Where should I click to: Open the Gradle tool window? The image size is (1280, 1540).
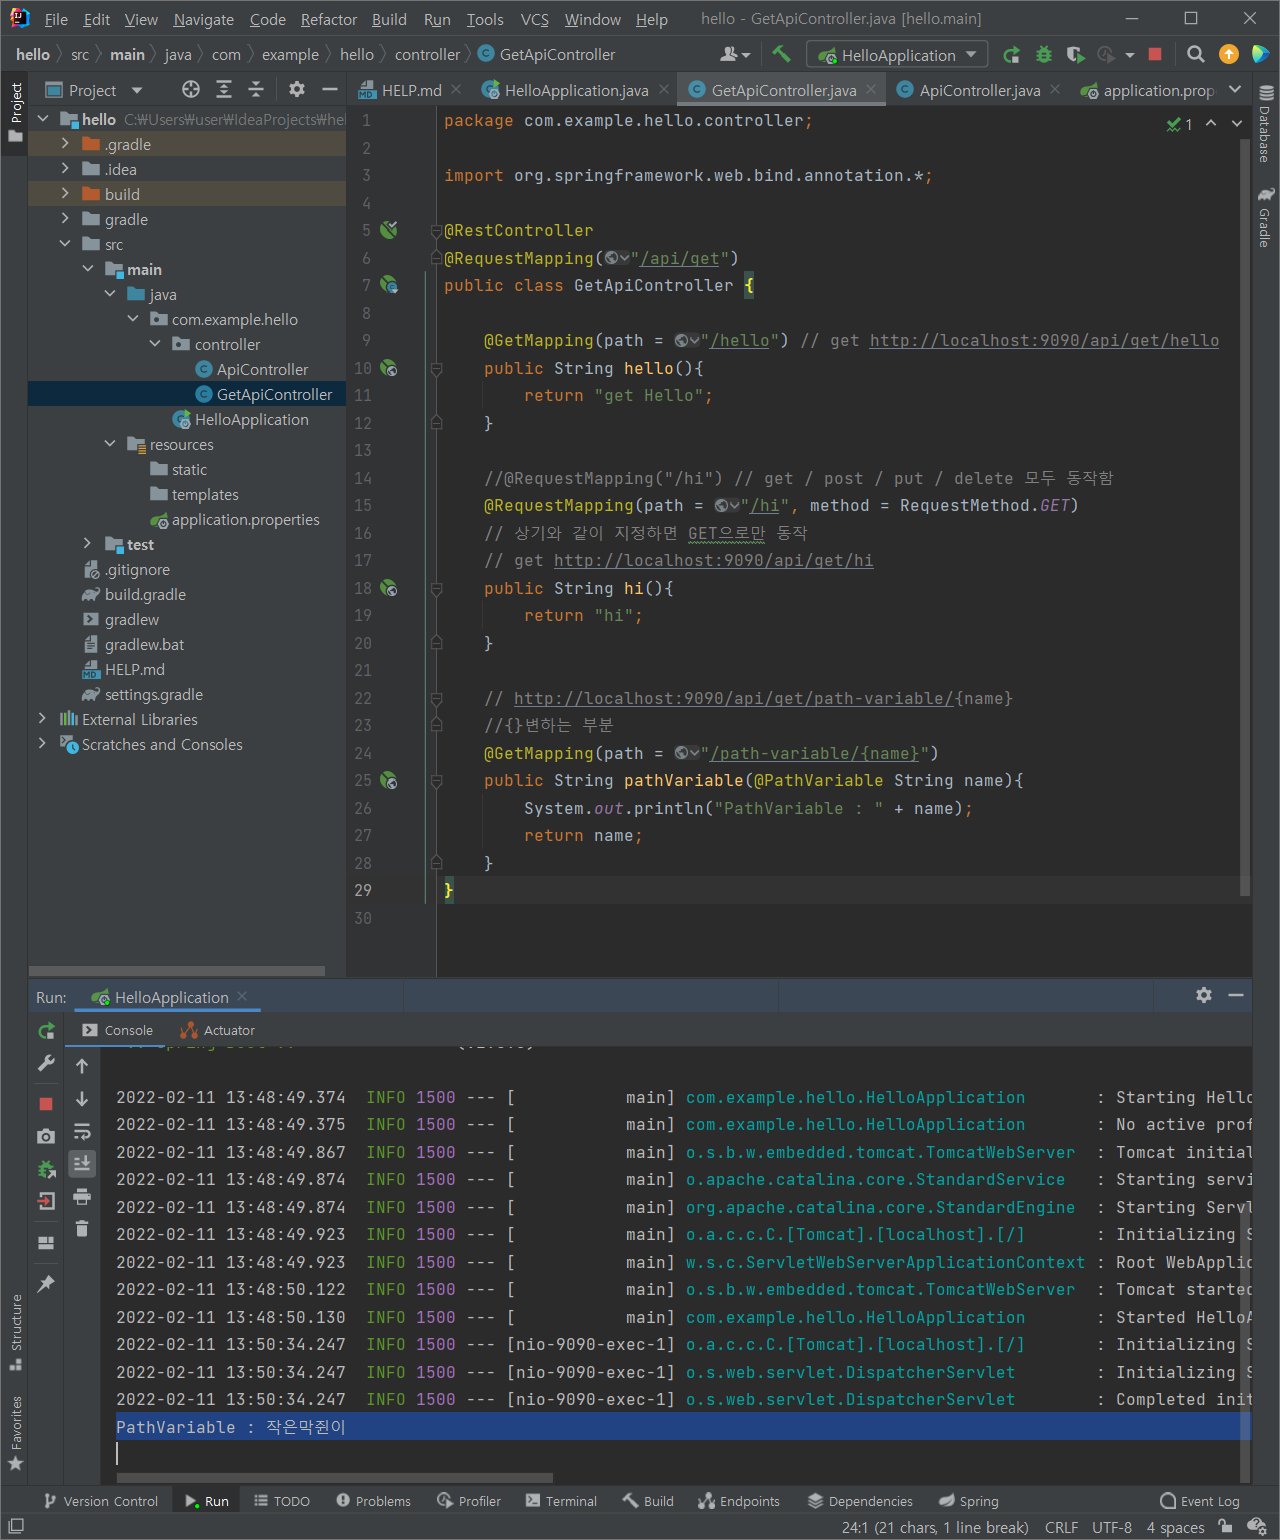pos(1266,217)
